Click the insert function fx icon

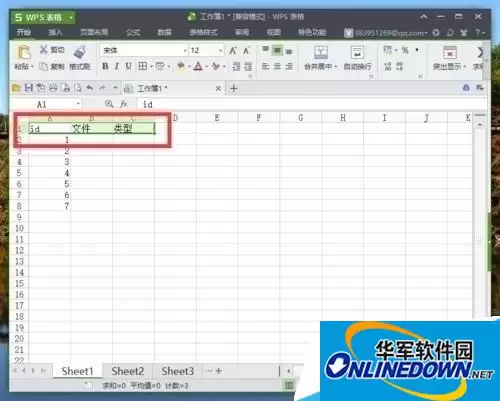[124, 104]
